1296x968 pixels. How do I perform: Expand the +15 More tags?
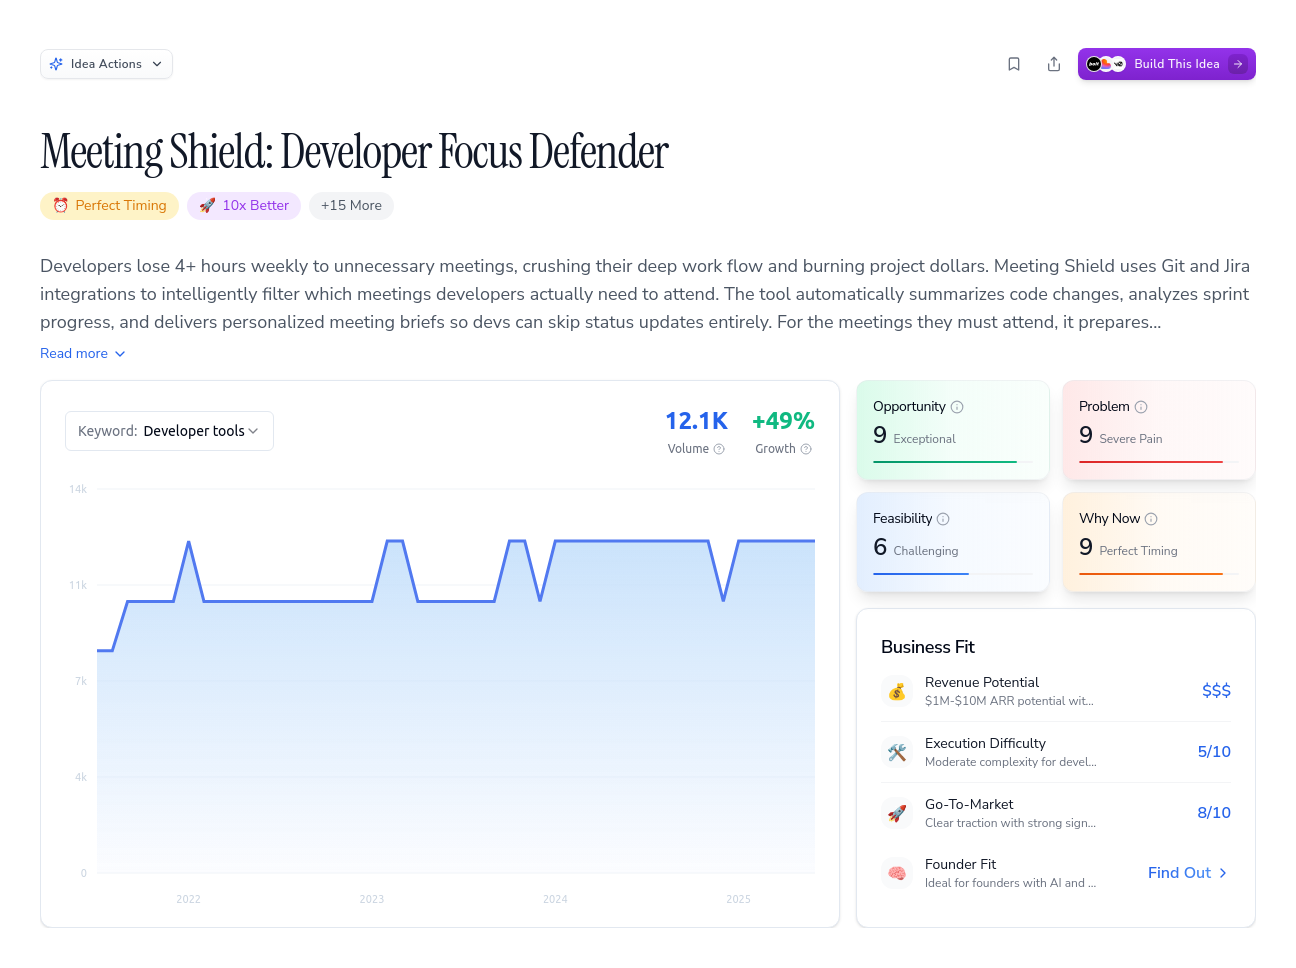pos(351,206)
